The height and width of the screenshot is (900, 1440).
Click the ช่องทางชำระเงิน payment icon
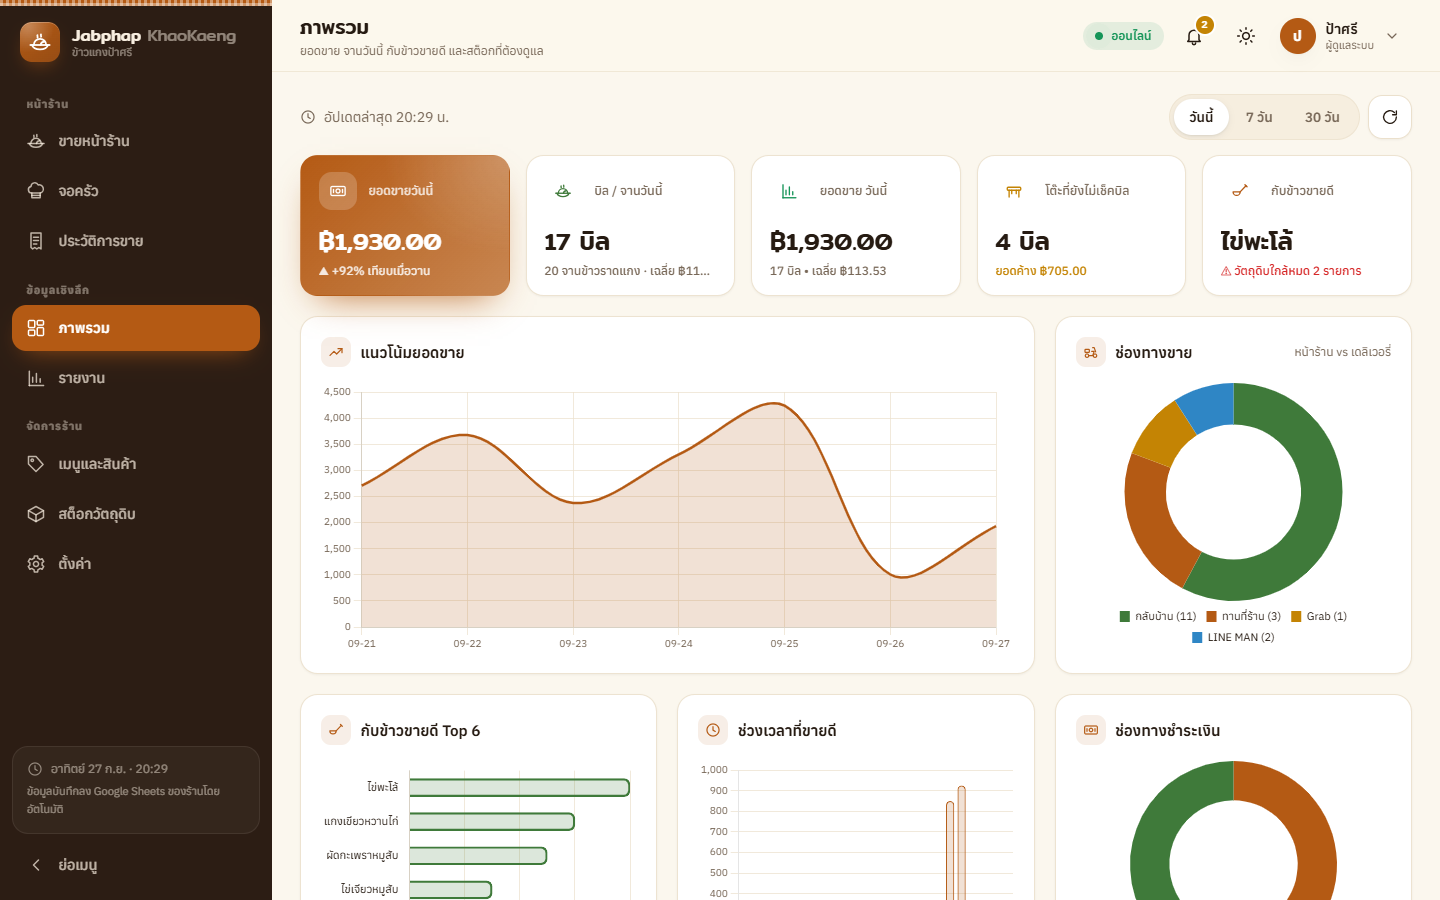pos(1091,730)
